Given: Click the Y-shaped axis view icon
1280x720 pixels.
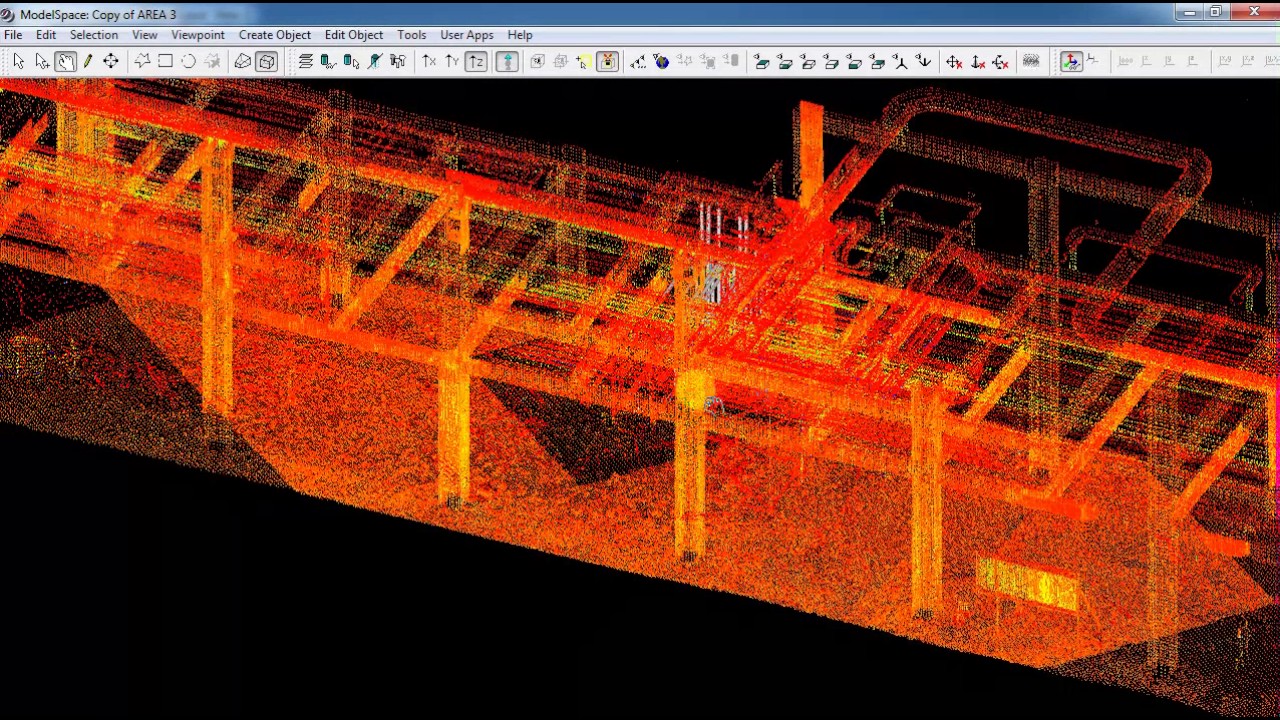Looking at the screenshot, I should [900, 62].
